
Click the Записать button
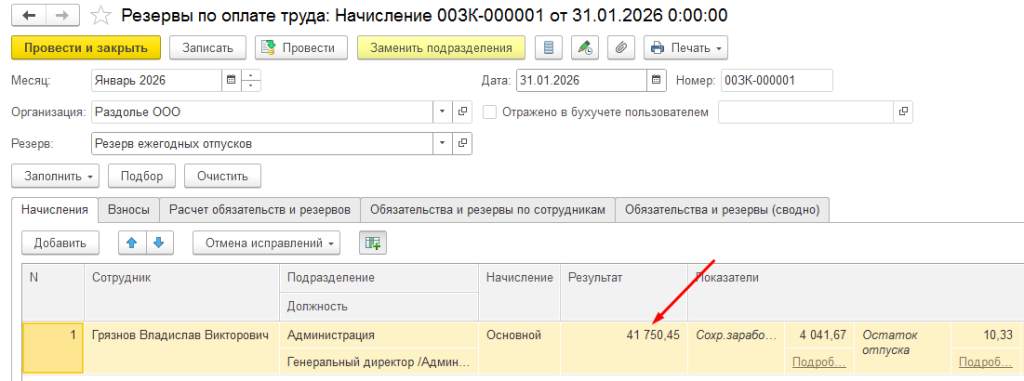(x=208, y=48)
